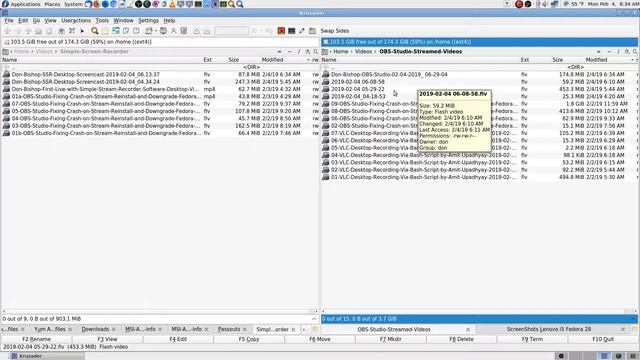Click the run-command arrow icon in toolbar
Viewport: 640px width, 360px height.
click(x=82, y=31)
